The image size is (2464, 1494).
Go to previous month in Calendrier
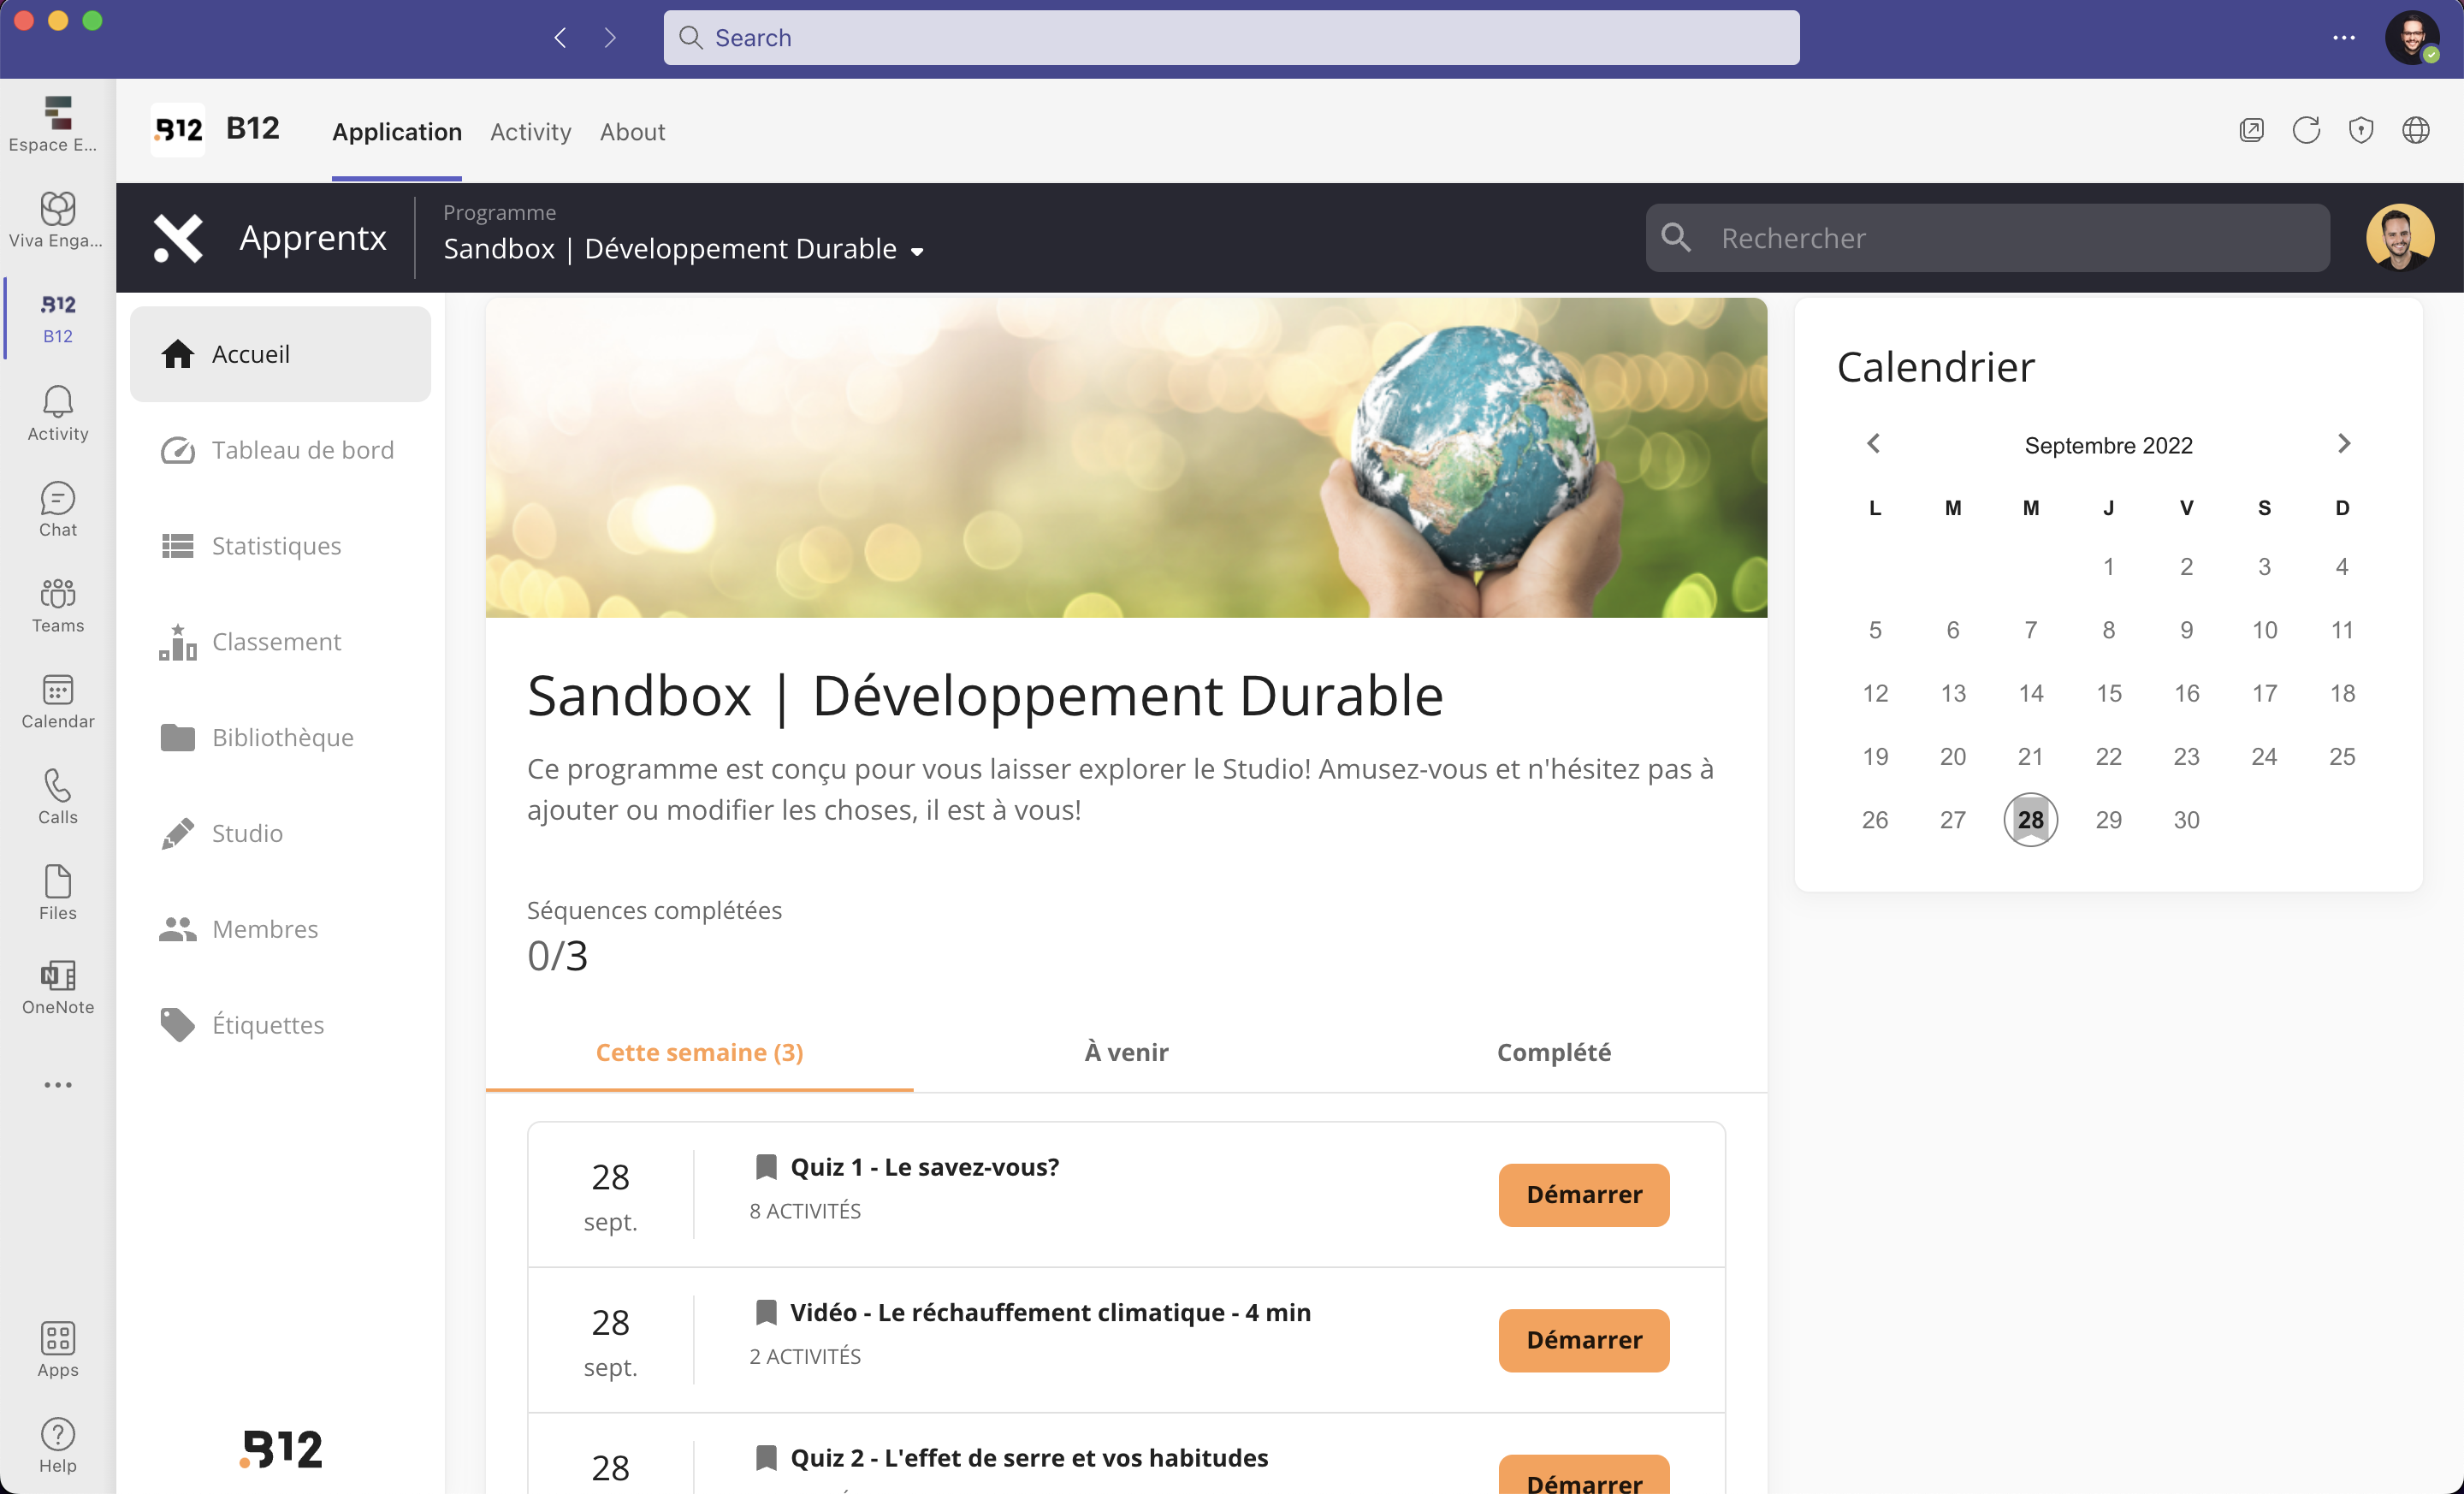point(1874,443)
